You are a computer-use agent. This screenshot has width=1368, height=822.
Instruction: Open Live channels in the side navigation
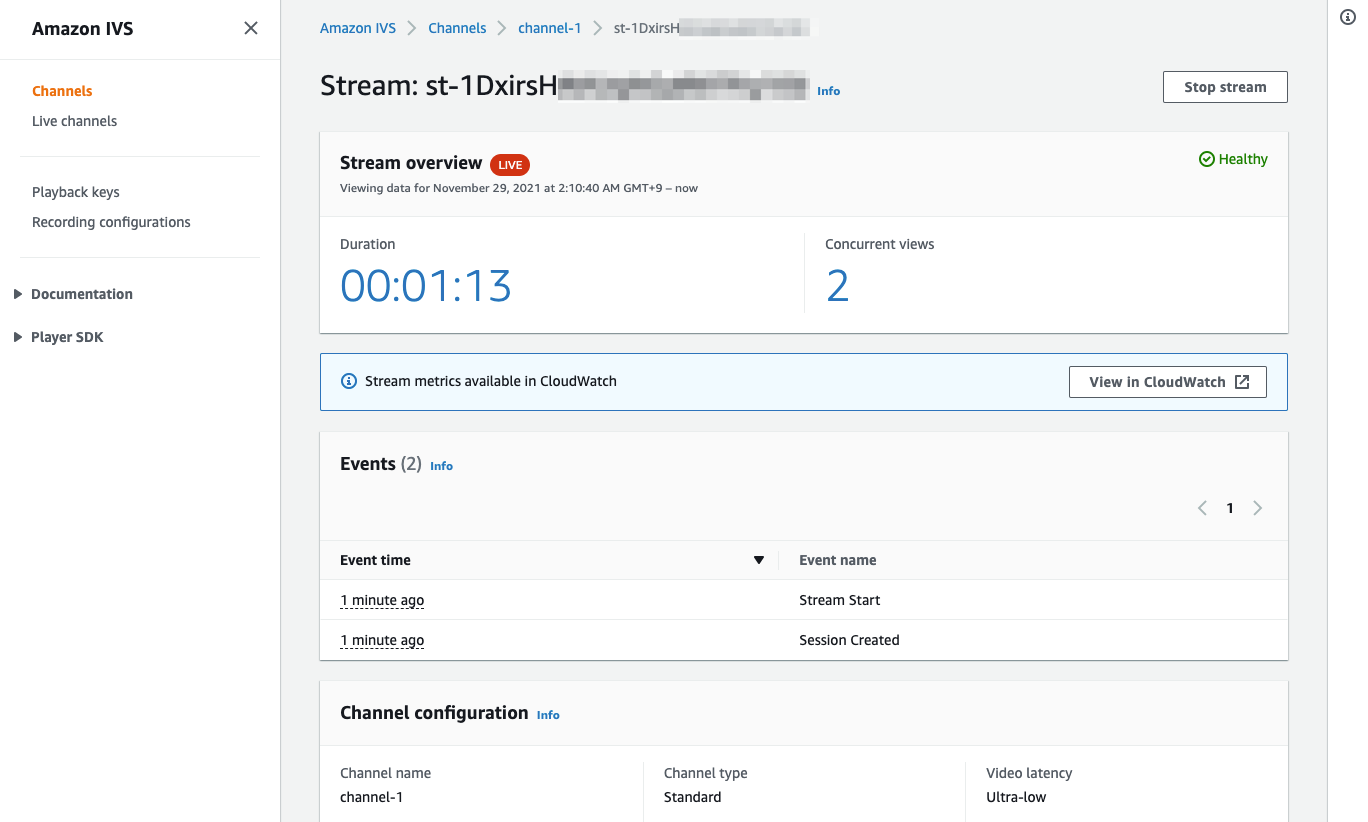(x=74, y=121)
